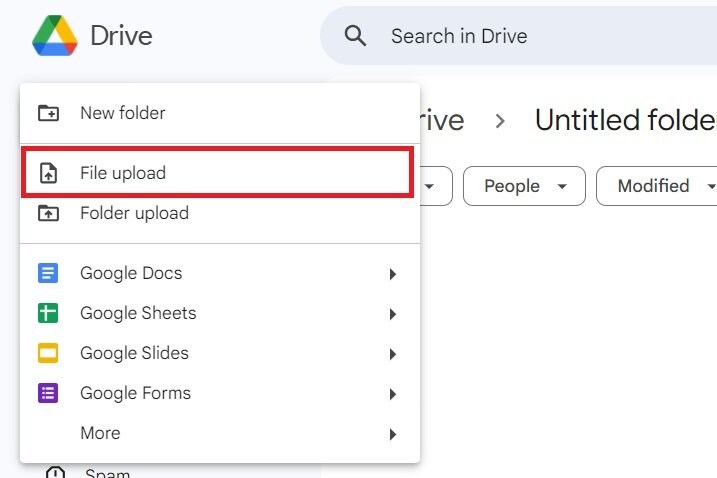Screen dimensions: 717x478
Task: Click the Google Drive logo icon
Action: pos(54,36)
